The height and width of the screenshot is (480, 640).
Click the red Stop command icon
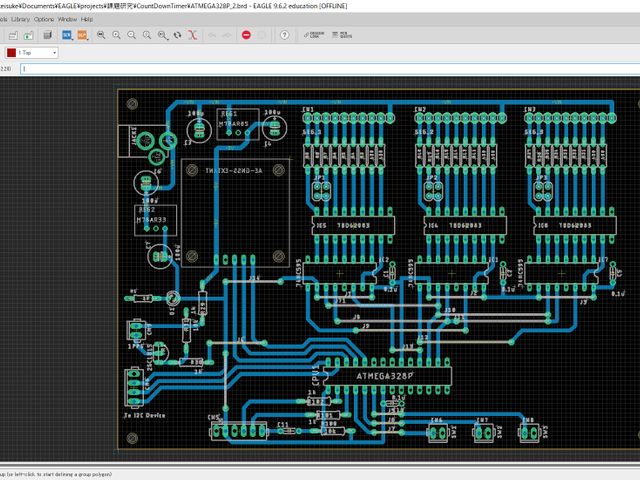click(246, 35)
